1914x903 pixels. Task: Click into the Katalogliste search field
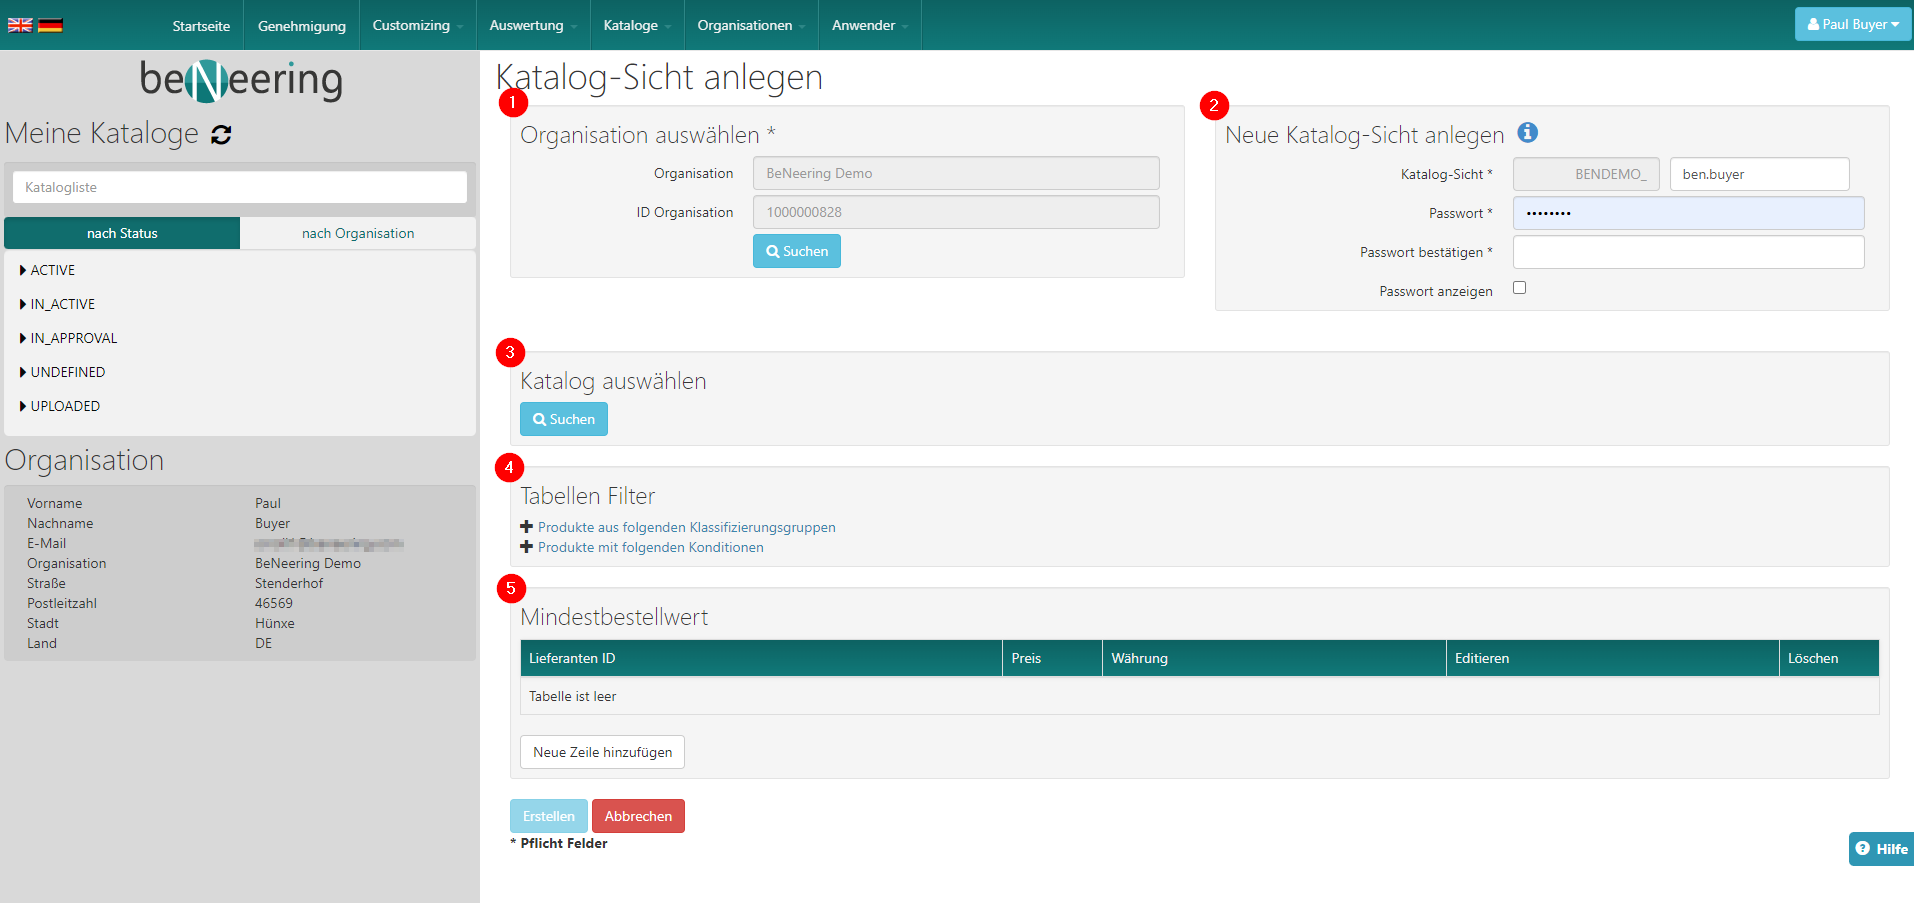[x=240, y=187]
